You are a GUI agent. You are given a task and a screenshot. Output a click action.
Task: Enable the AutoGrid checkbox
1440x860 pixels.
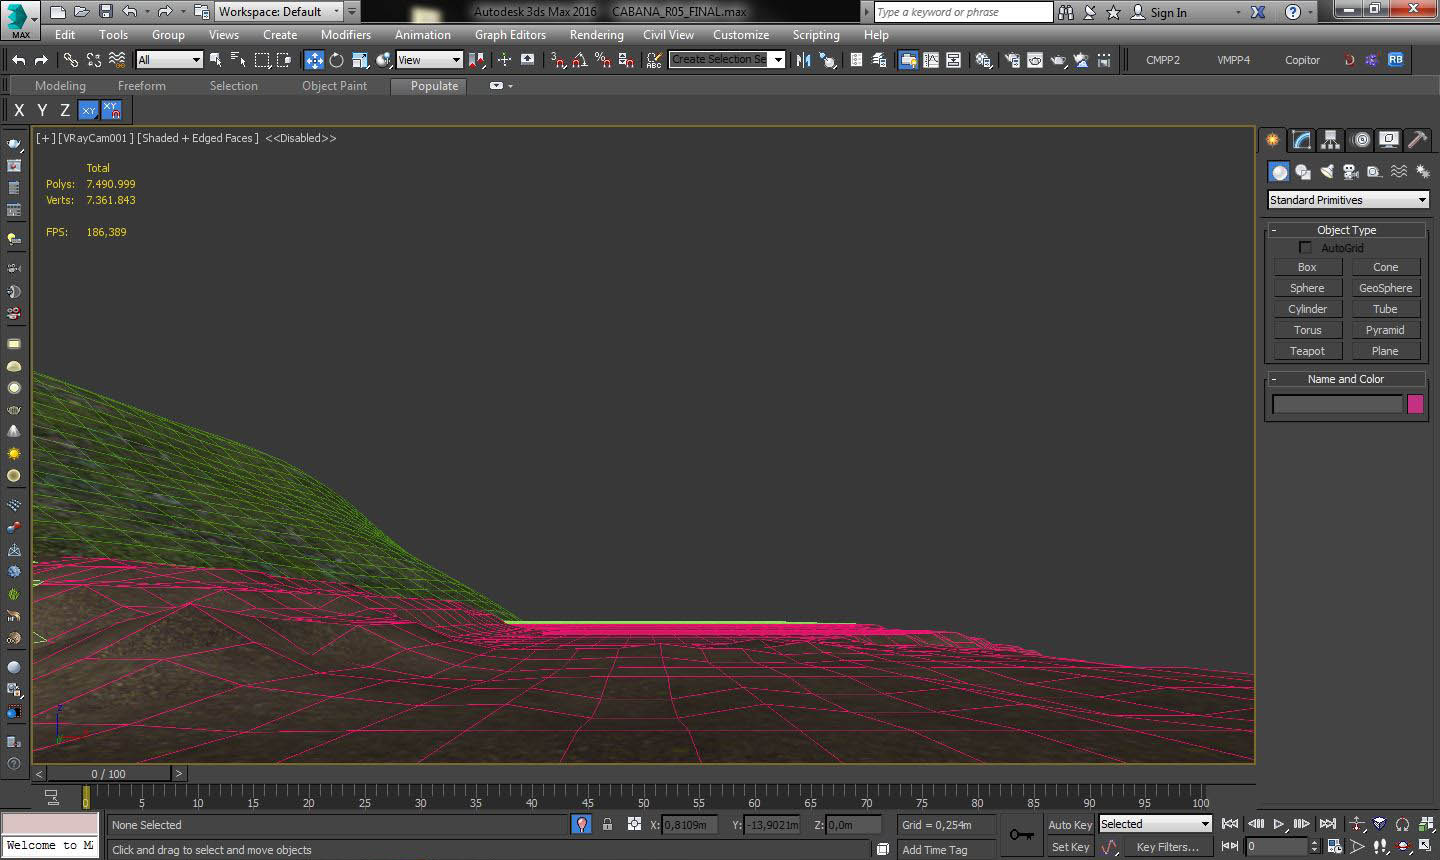[x=1305, y=248]
